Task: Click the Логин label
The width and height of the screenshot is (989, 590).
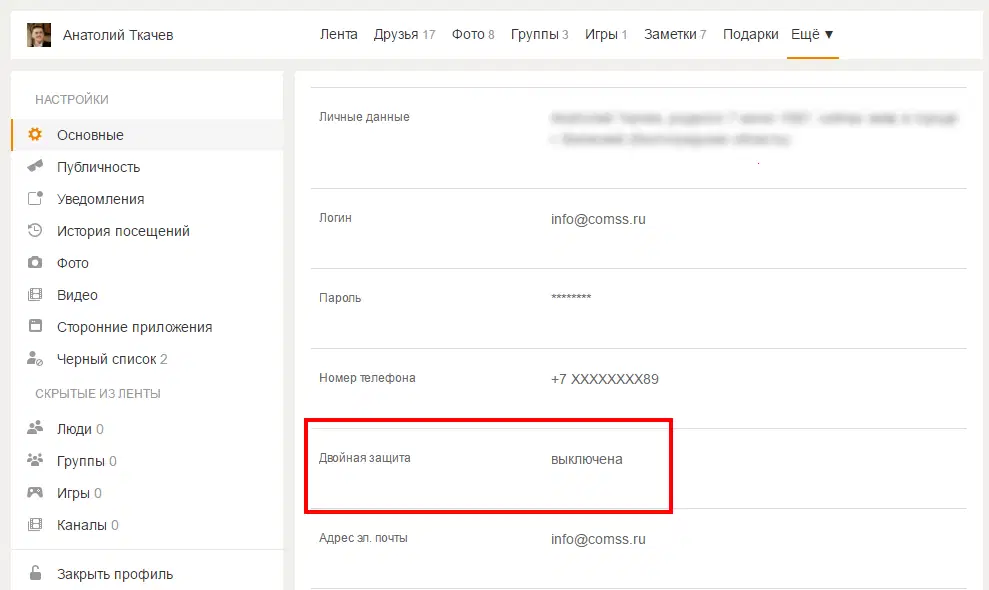Action: tap(335, 218)
